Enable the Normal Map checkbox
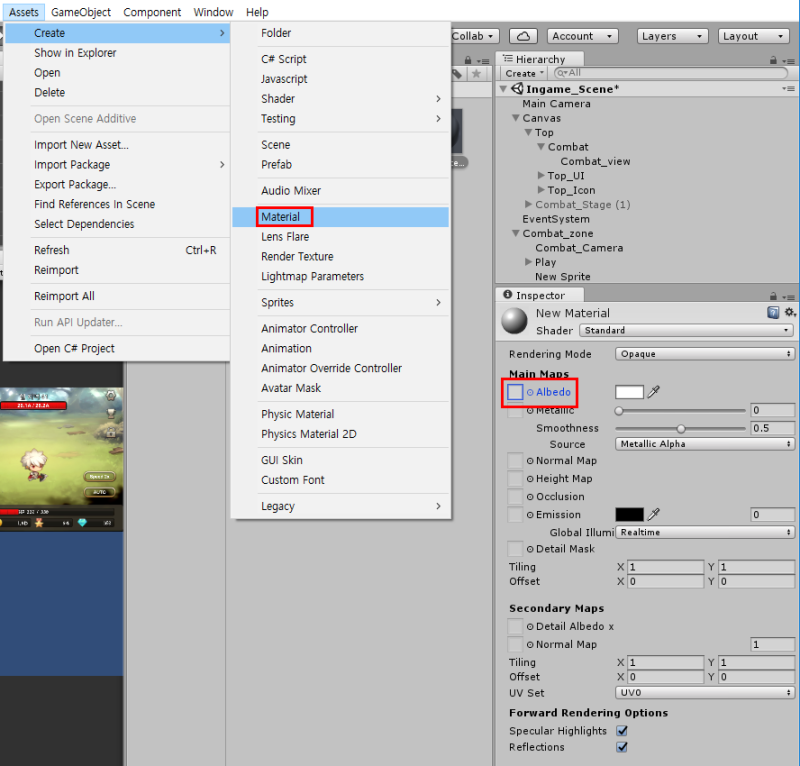 [516, 461]
